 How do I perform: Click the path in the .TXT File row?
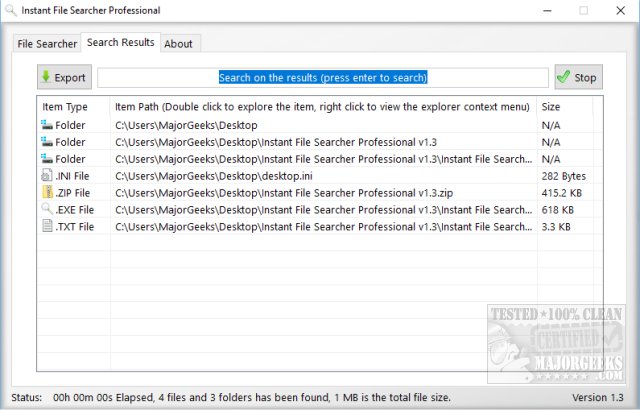pyautogui.click(x=324, y=226)
